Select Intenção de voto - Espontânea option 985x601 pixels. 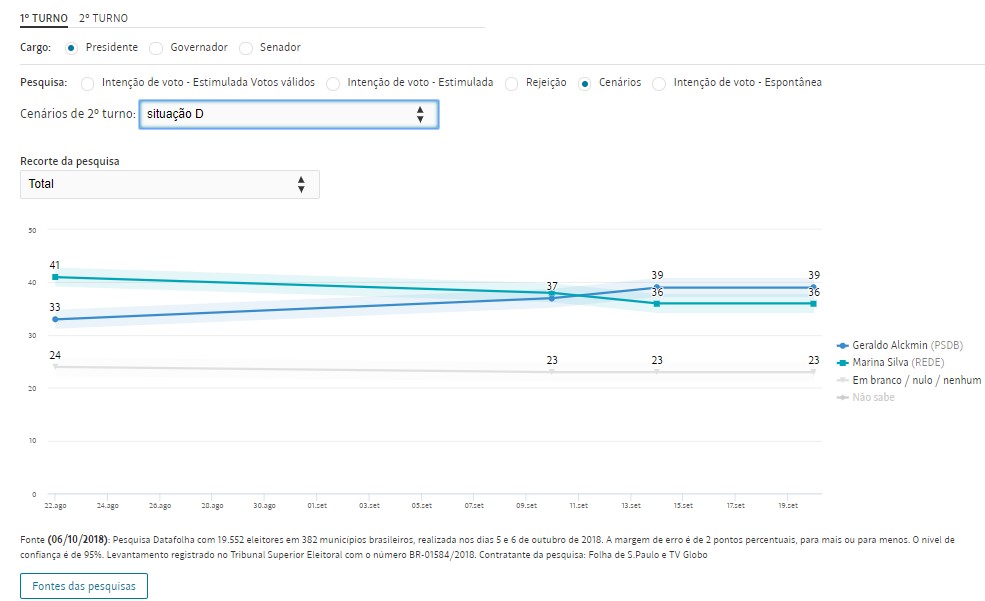(659, 83)
